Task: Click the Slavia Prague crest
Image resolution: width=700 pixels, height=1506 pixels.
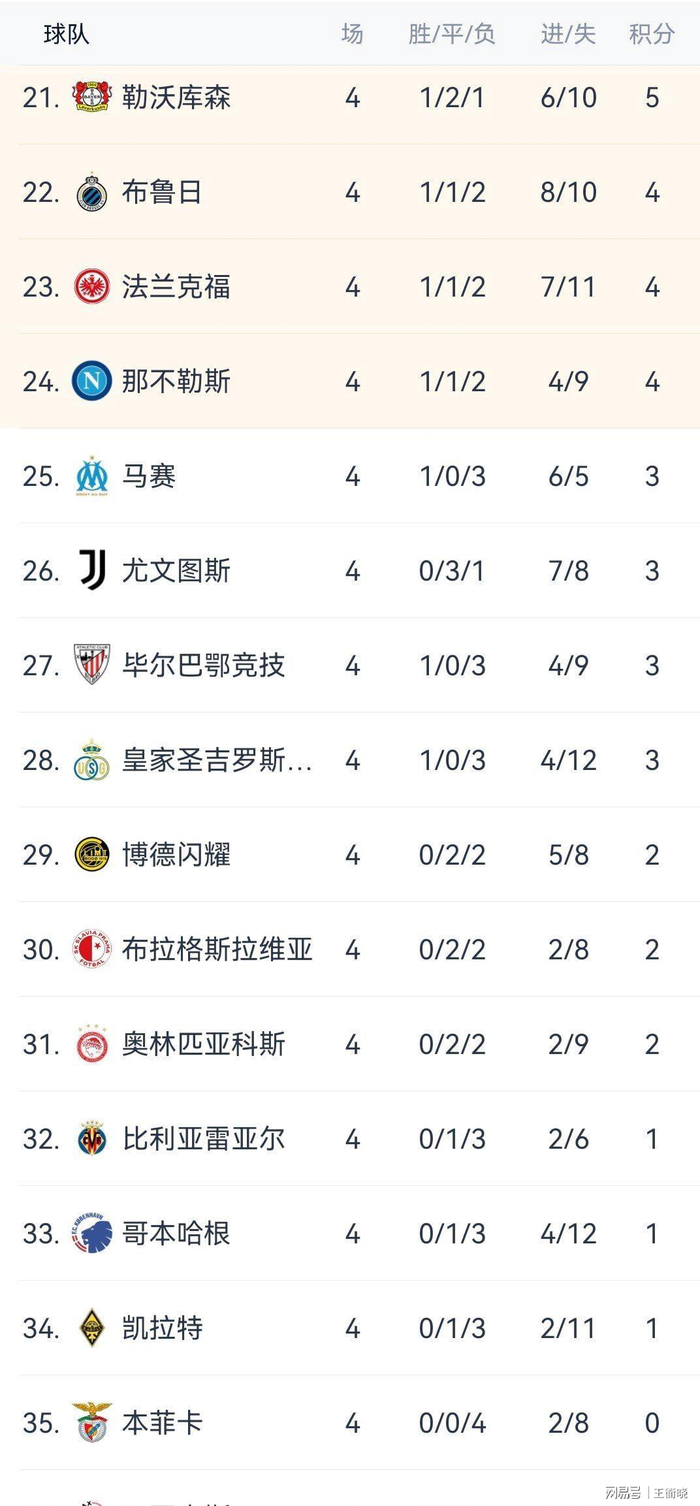Action: click(x=93, y=949)
